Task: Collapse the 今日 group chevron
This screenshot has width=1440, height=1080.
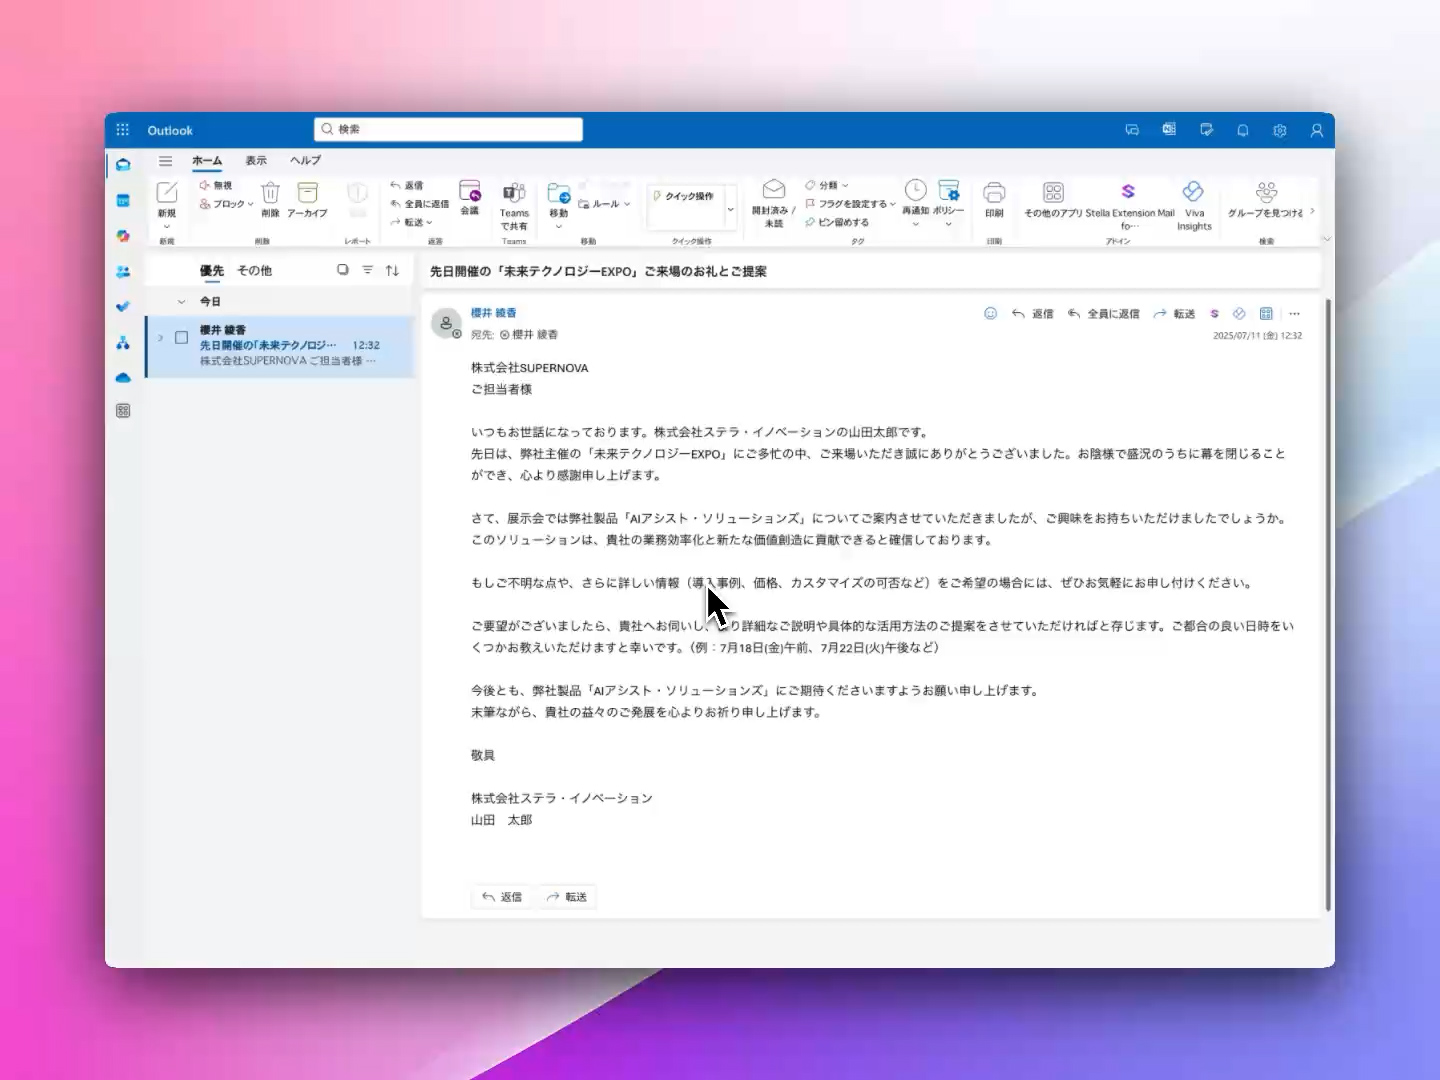Action: tap(181, 301)
